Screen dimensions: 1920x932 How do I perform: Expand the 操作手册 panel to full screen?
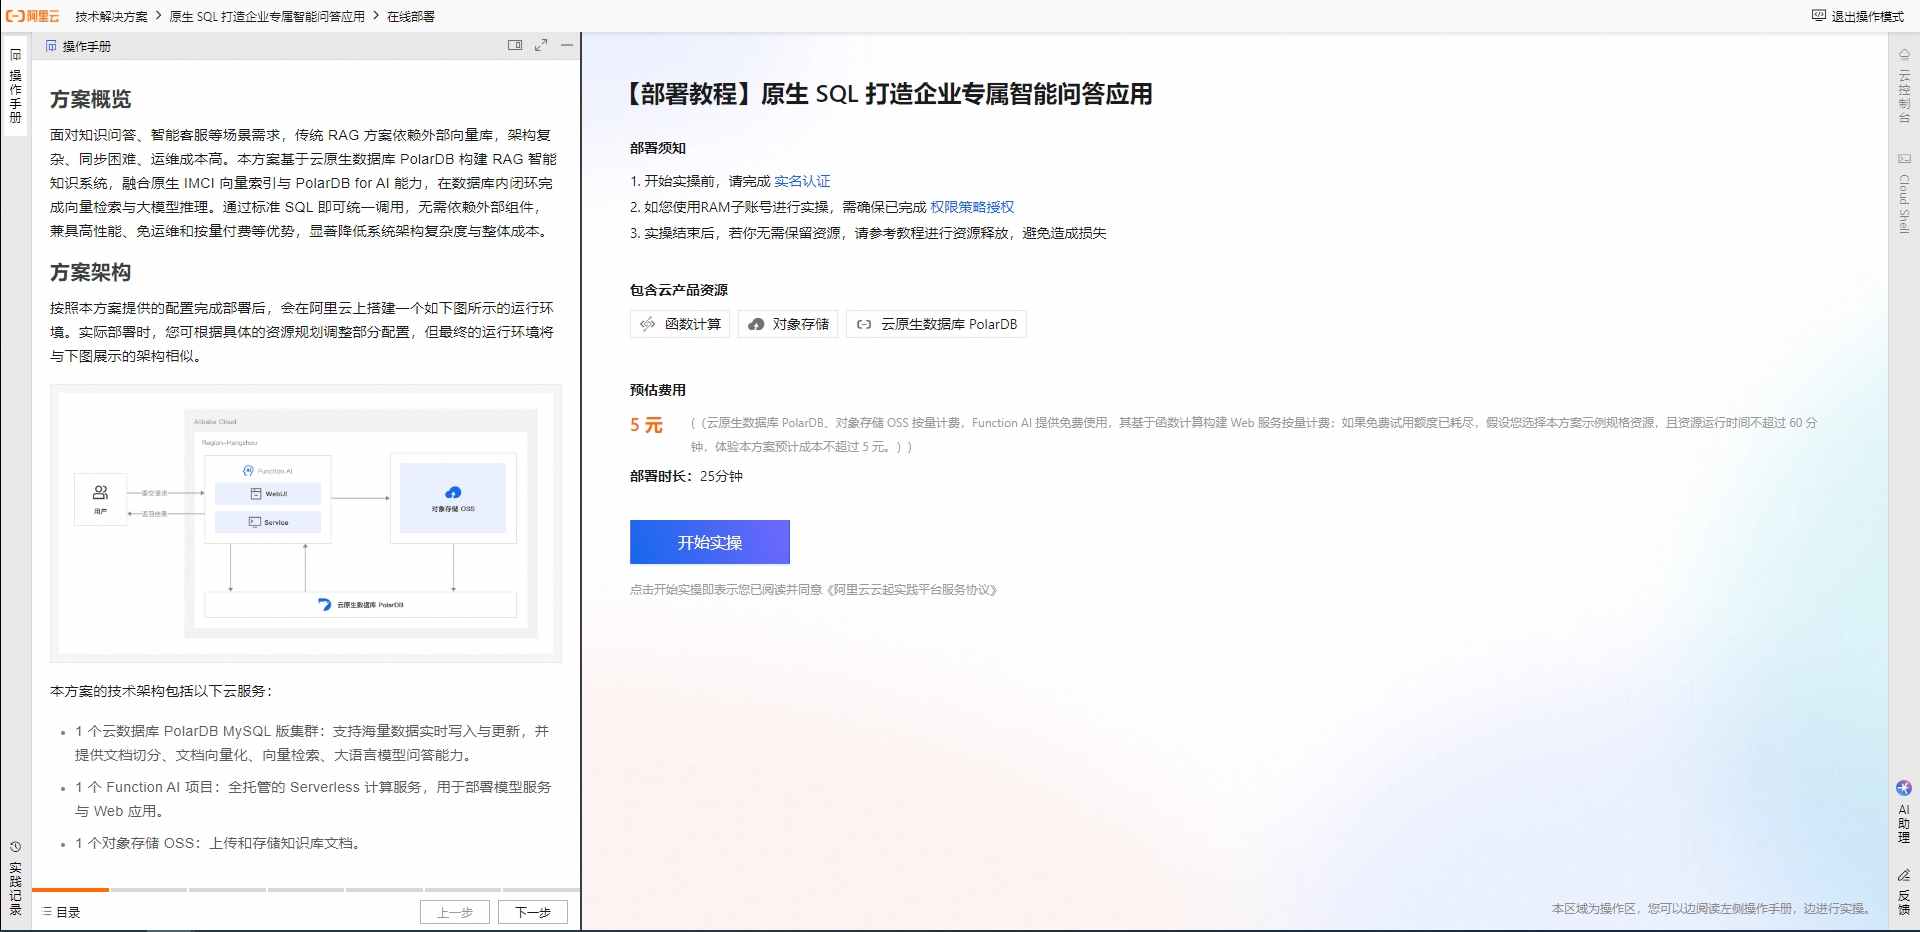pyautogui.click(x=541, y=45)
